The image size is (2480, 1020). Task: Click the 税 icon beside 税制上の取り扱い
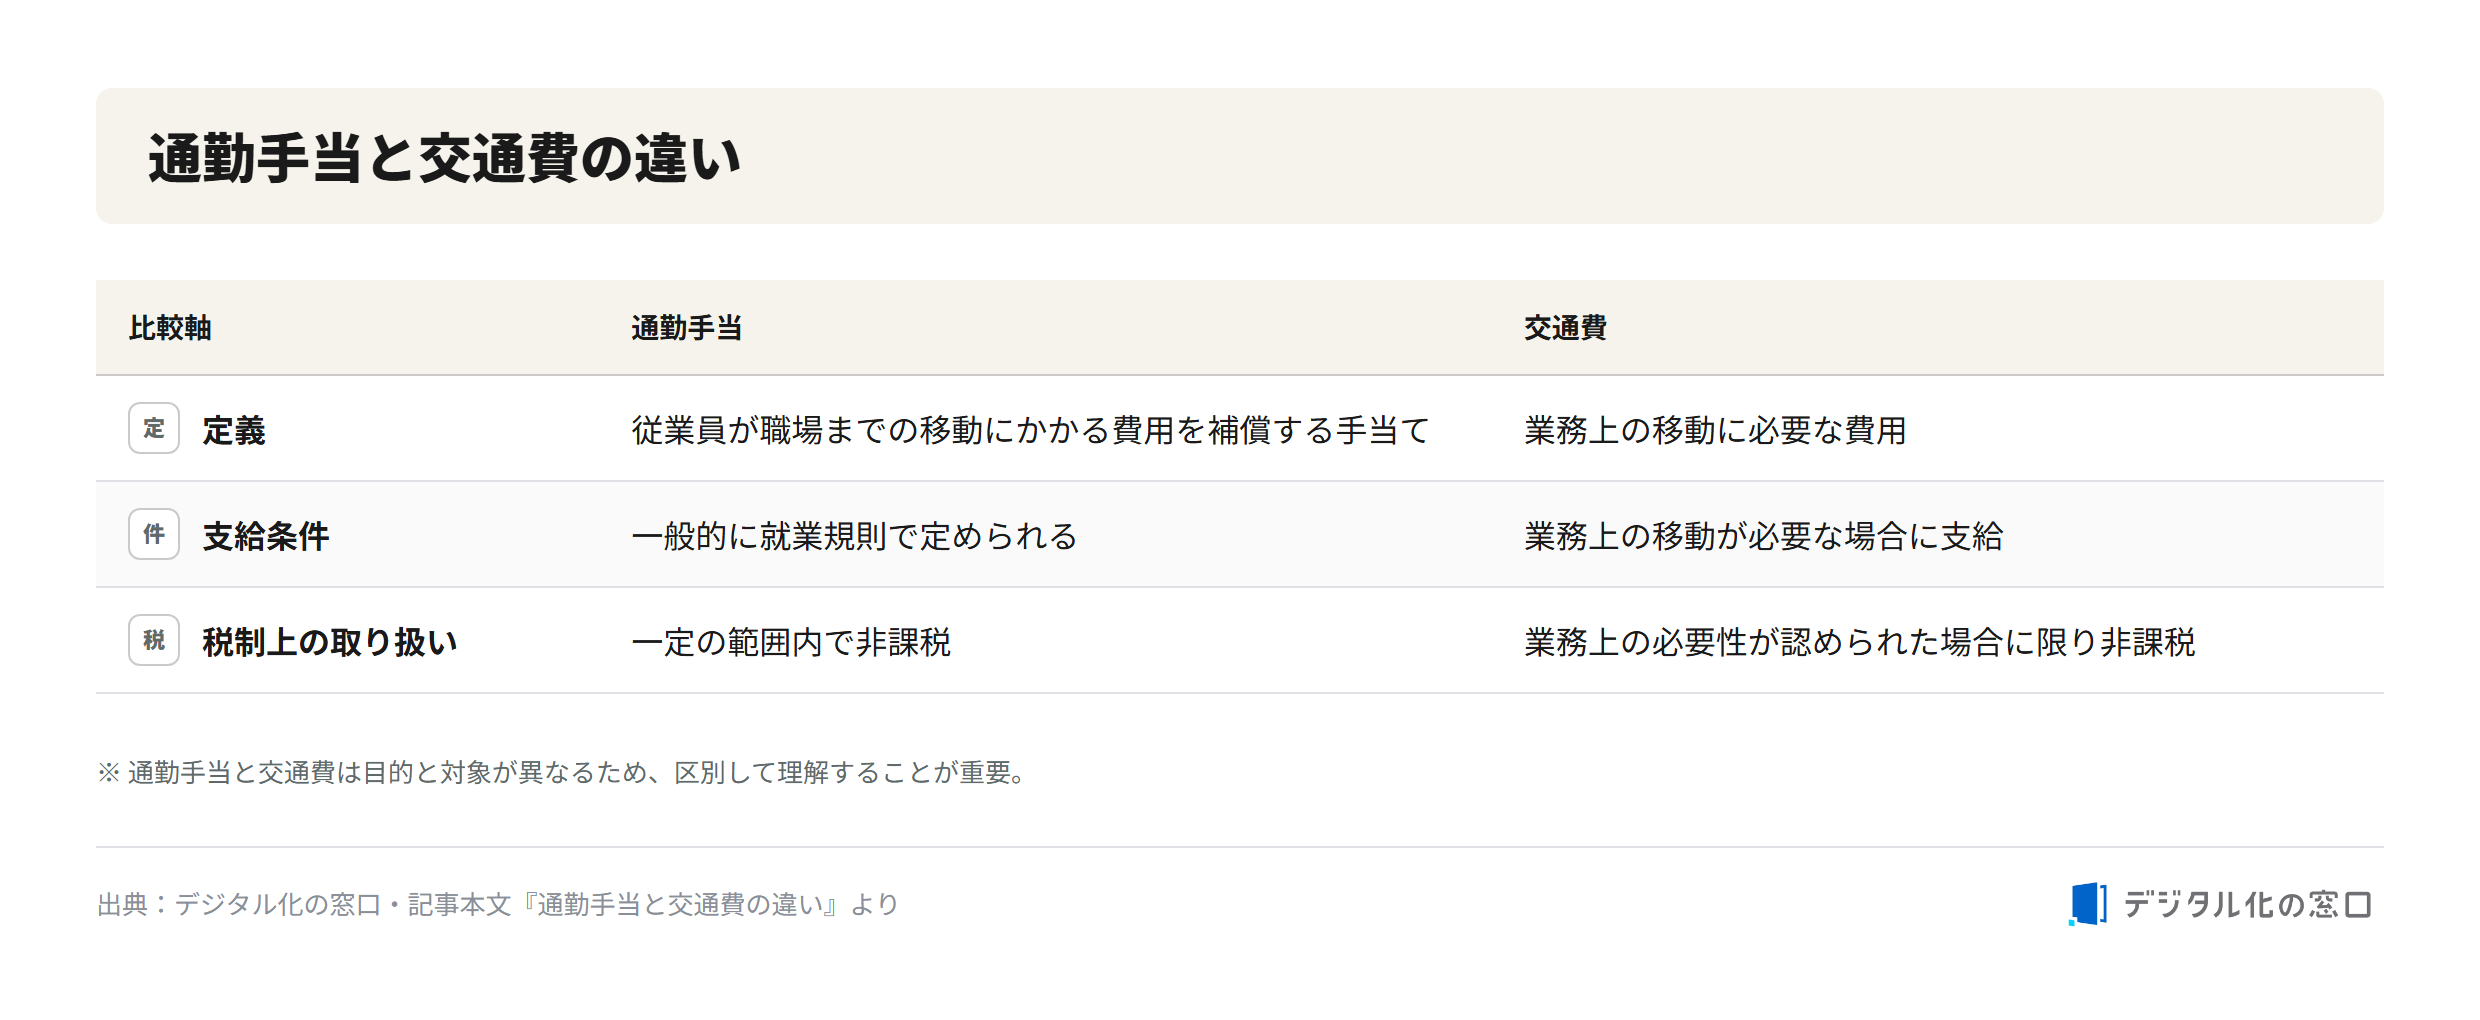[154, 640]
